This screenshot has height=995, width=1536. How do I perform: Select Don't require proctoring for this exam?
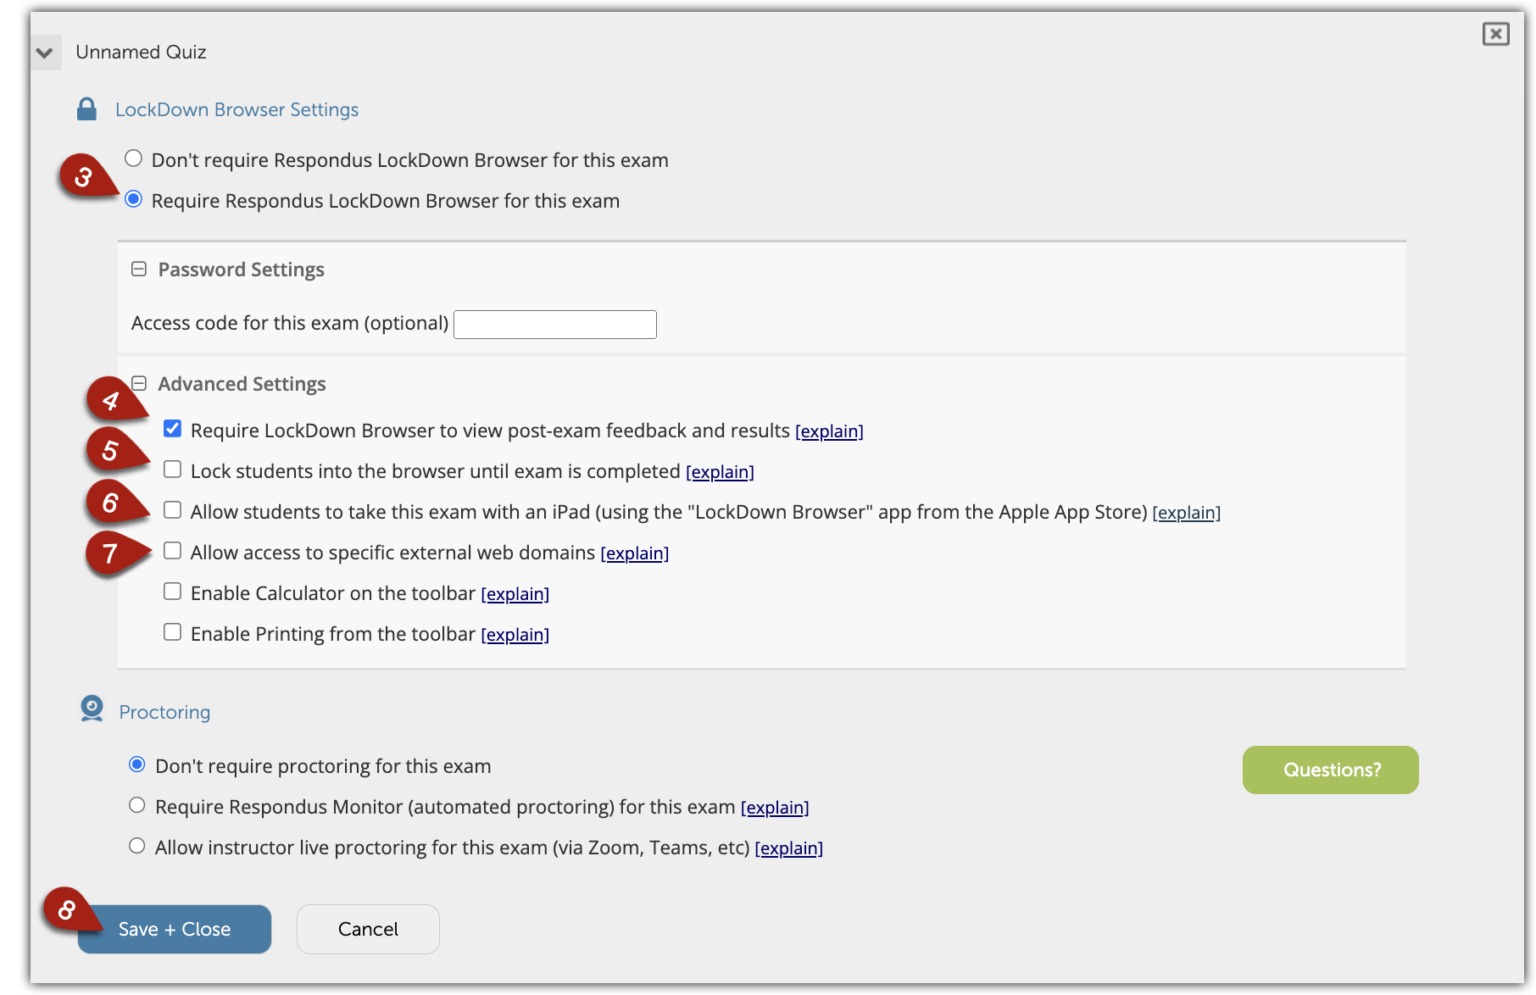click(x=137, y=765)
